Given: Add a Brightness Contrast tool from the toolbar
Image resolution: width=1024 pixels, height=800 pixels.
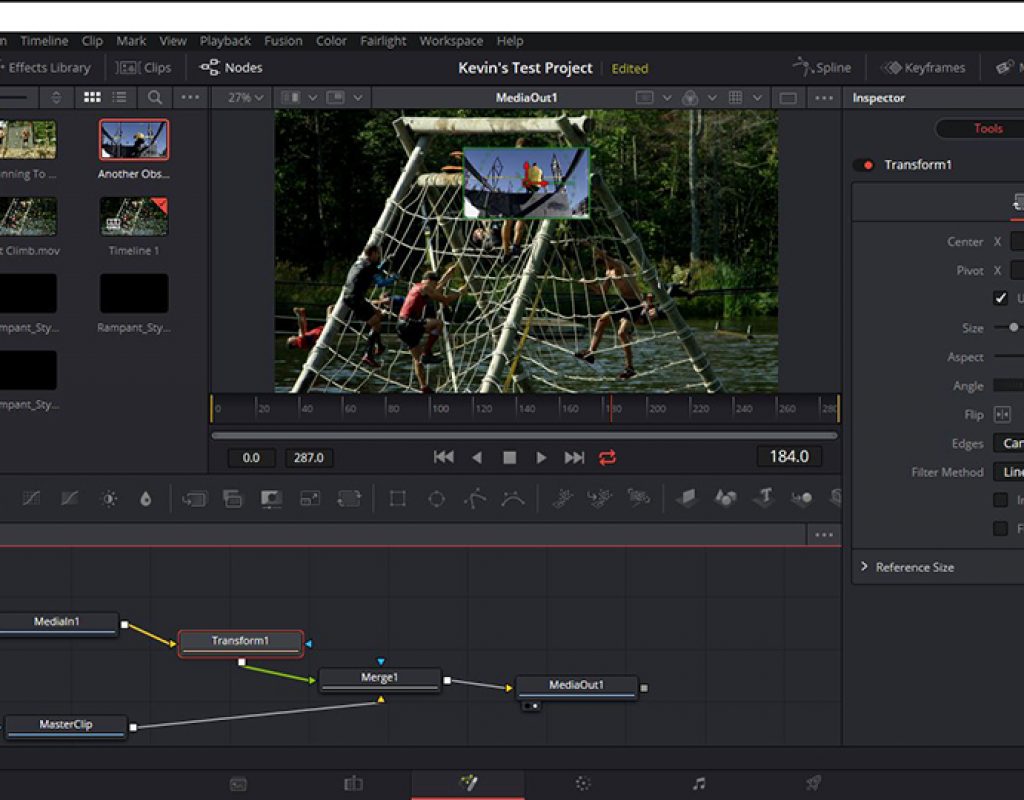Looking at the screenshot, I should tap(109, 499).
